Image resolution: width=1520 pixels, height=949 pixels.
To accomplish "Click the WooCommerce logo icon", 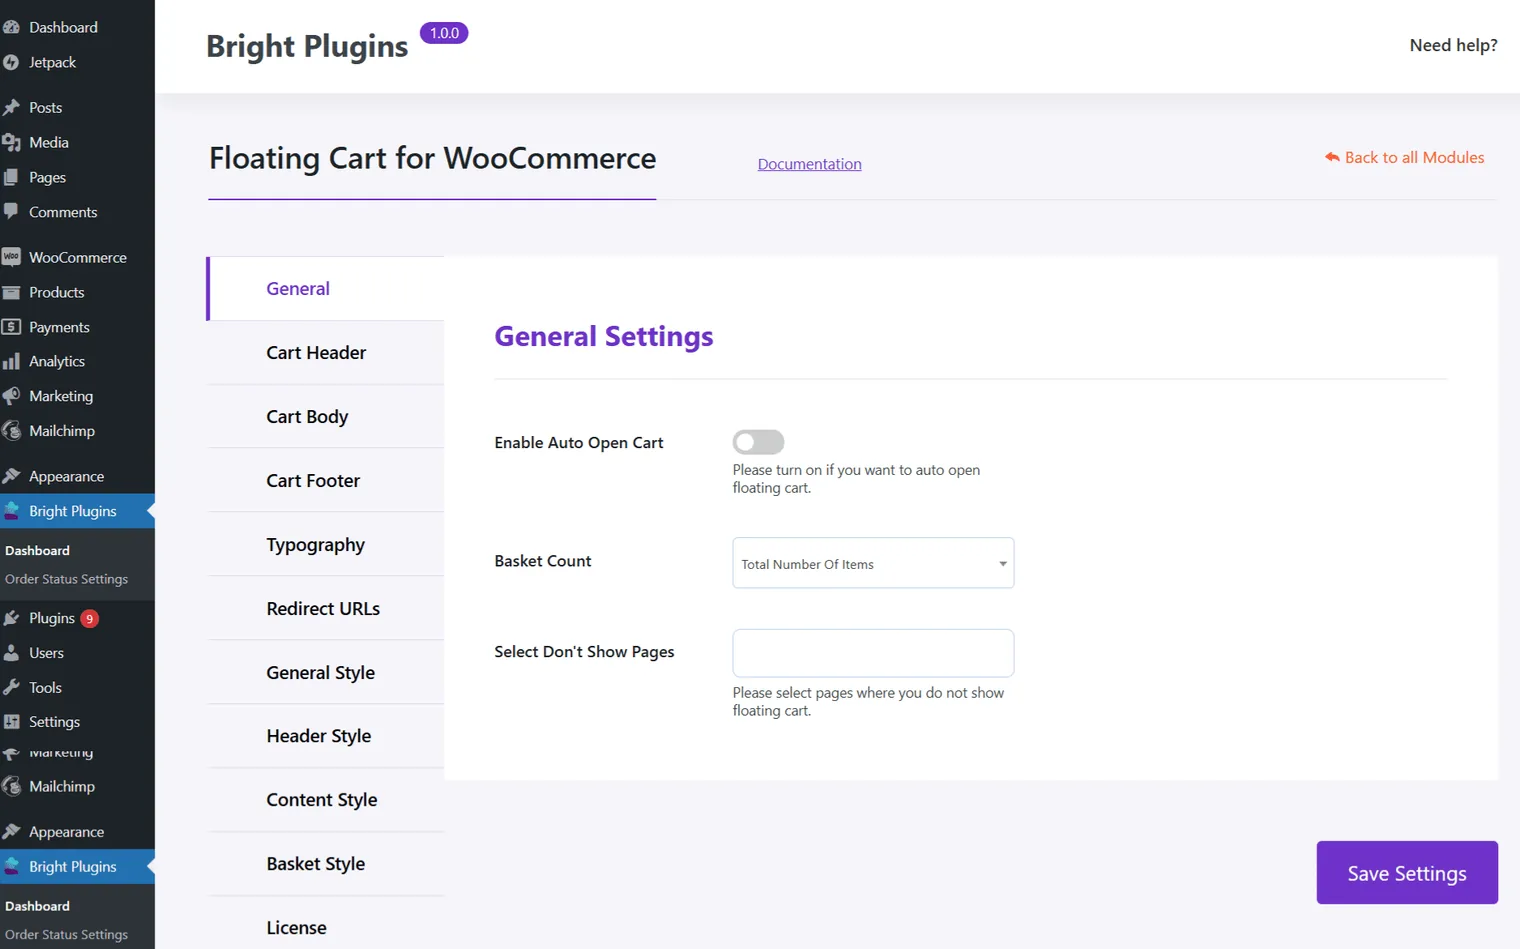I will (11, 257).
